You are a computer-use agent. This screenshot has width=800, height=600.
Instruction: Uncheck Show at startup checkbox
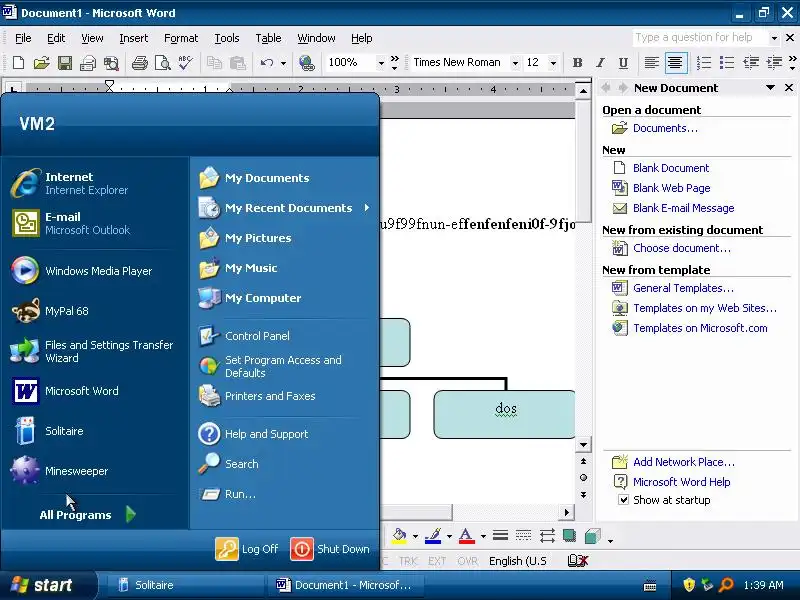pos(623,499)
